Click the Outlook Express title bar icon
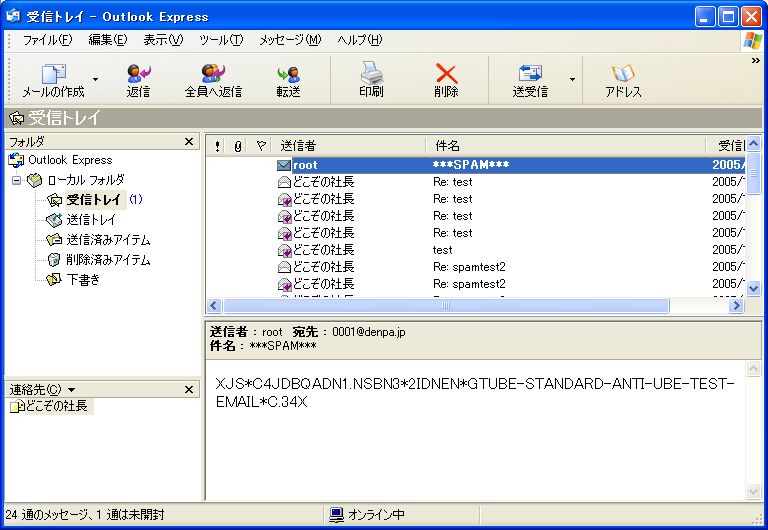The width and height of the screenshot is (768, 530). [x=13, y=16]
